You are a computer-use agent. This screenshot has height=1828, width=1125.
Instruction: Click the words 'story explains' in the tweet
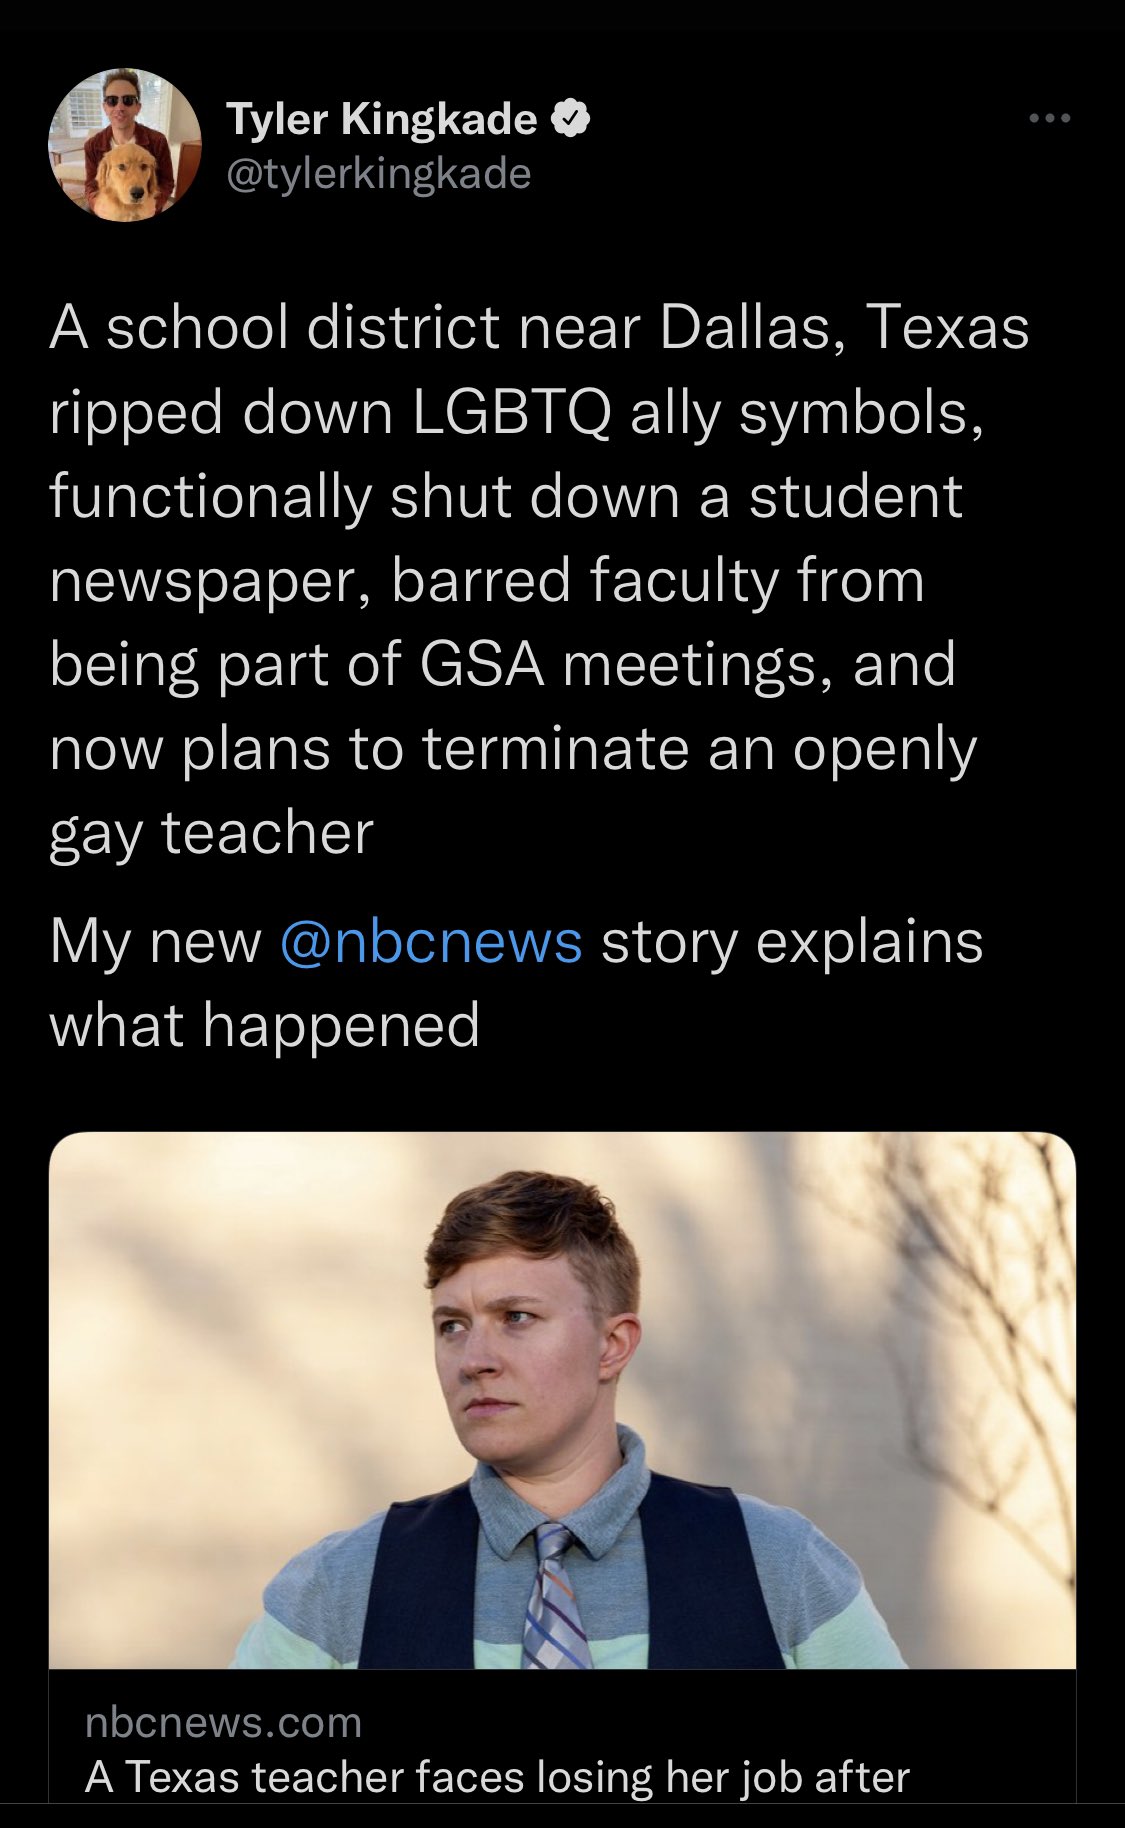click(x=791, y=942)
